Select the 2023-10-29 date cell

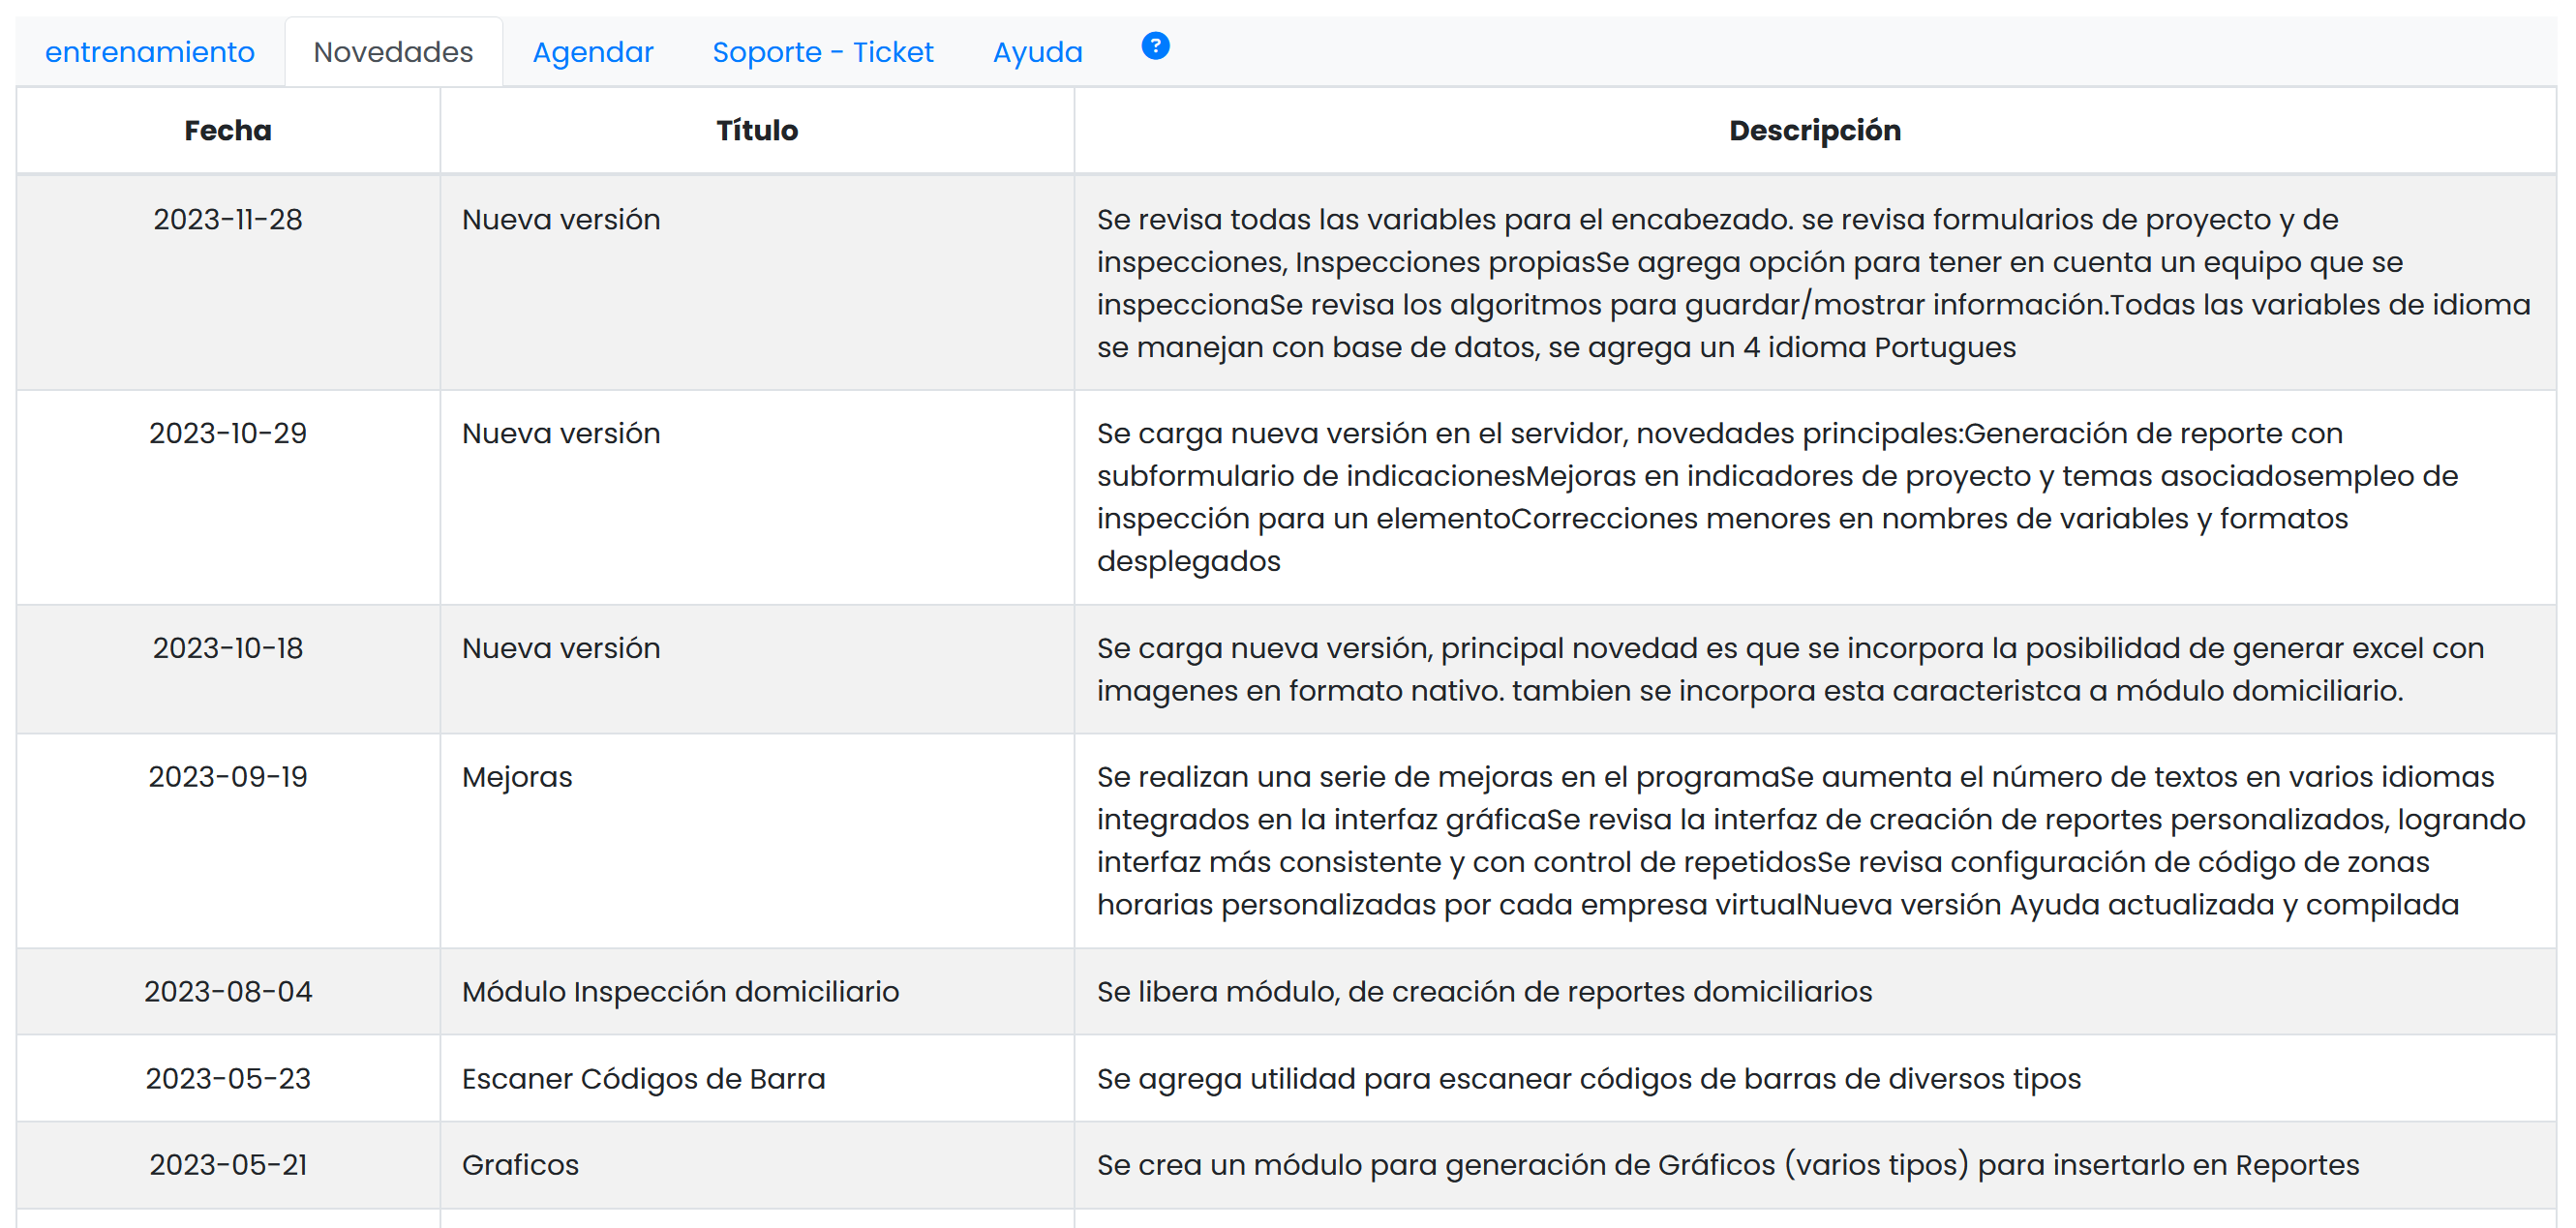tap(228, 434)
